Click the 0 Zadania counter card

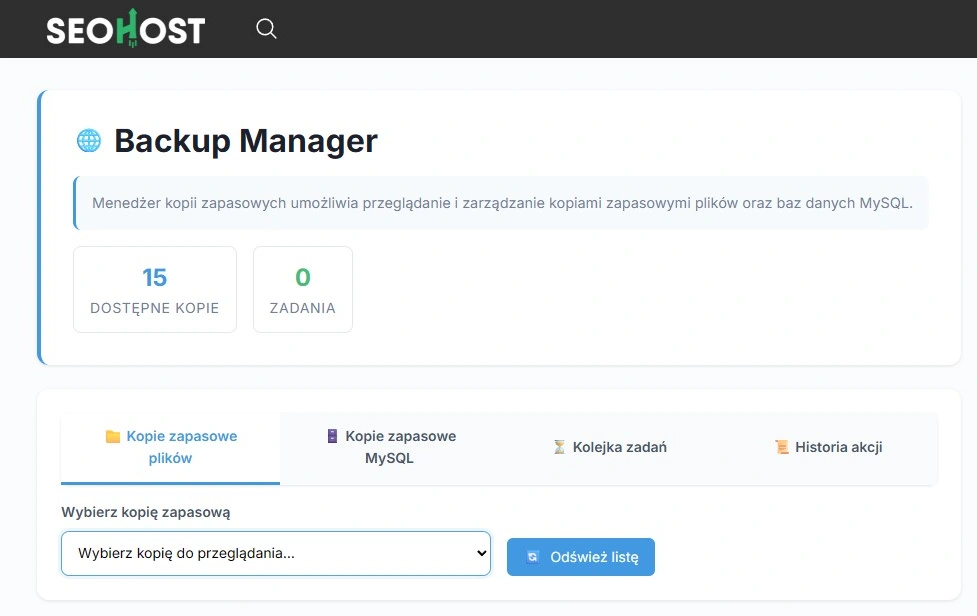(x=302, y=288)
